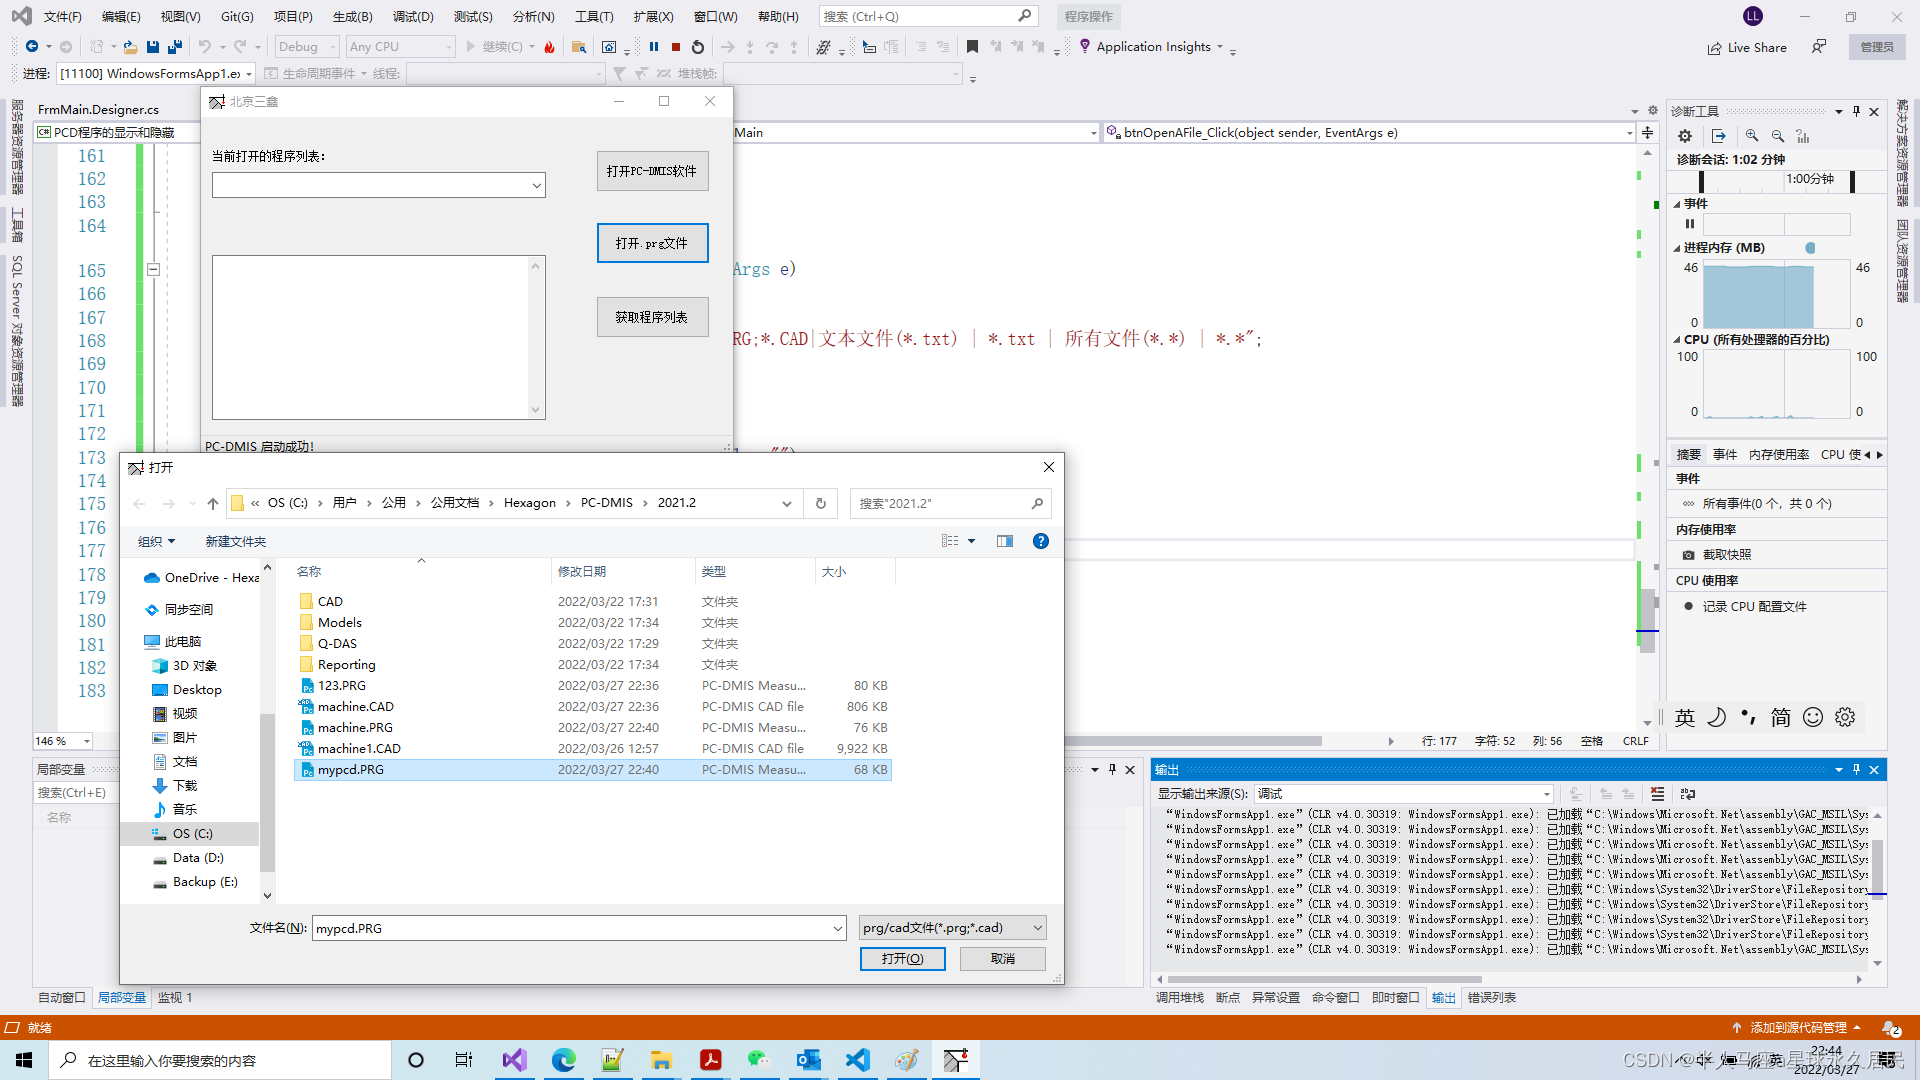Toggle the preview pane in Open dialog

coord(1005,541)
